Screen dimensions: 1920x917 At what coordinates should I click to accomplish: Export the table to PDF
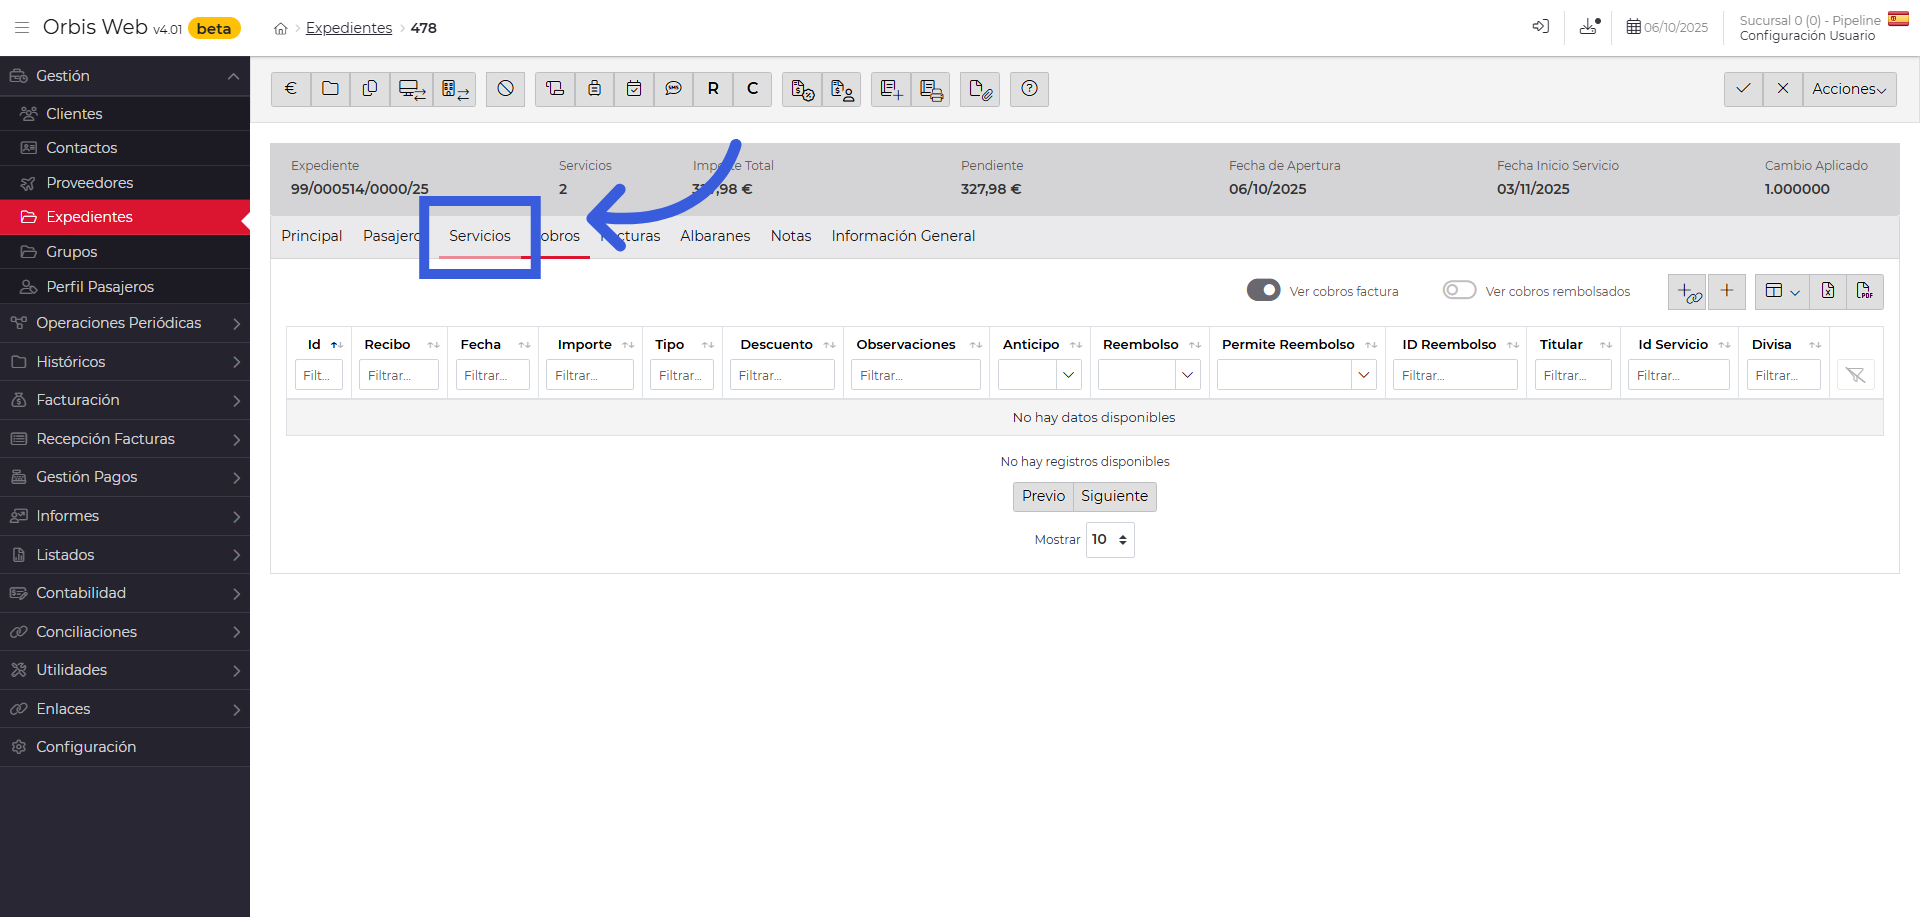click(1866, 291)
